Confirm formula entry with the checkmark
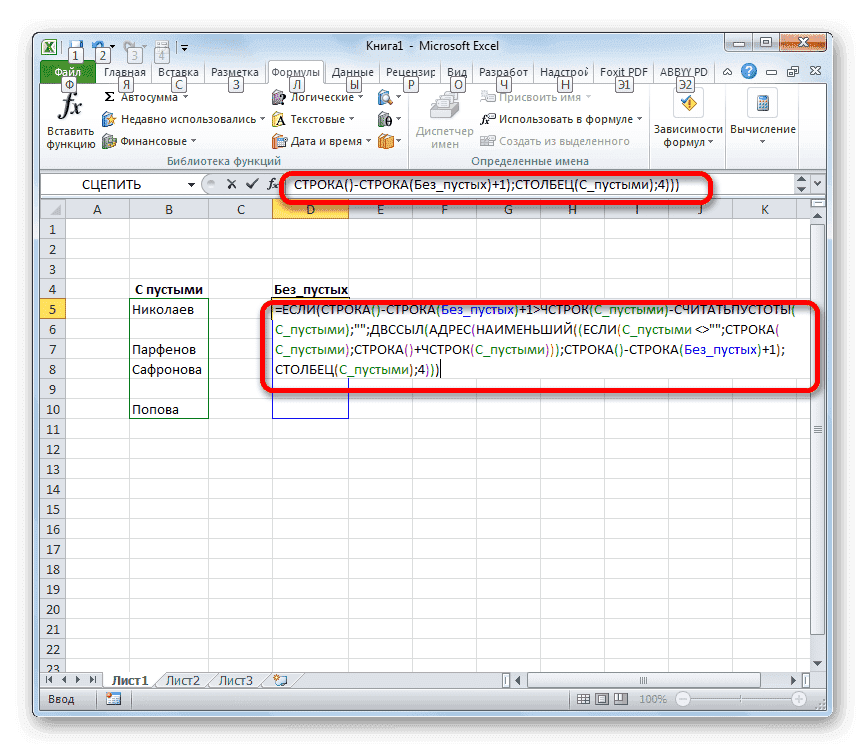 (251, 184)
